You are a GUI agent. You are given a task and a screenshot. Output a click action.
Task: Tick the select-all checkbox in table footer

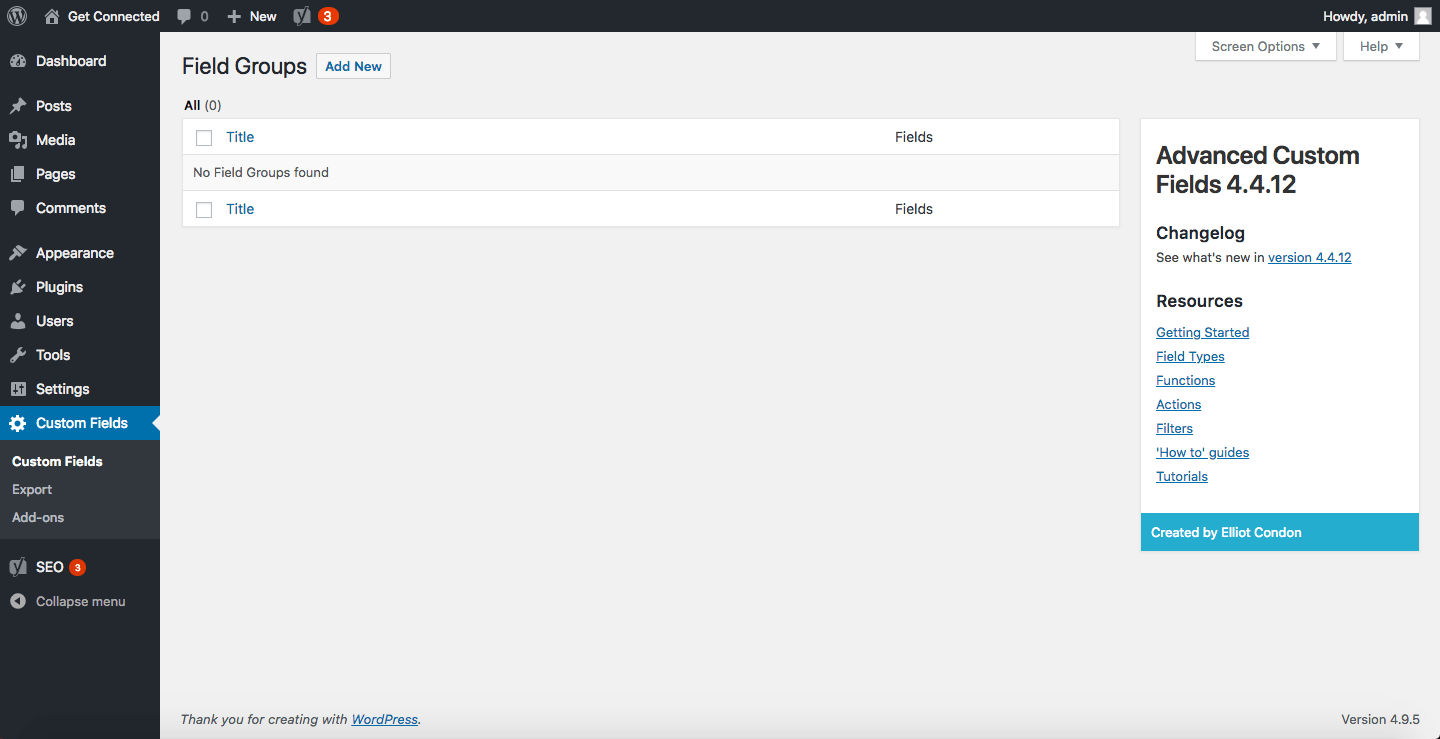pos(204,210)
